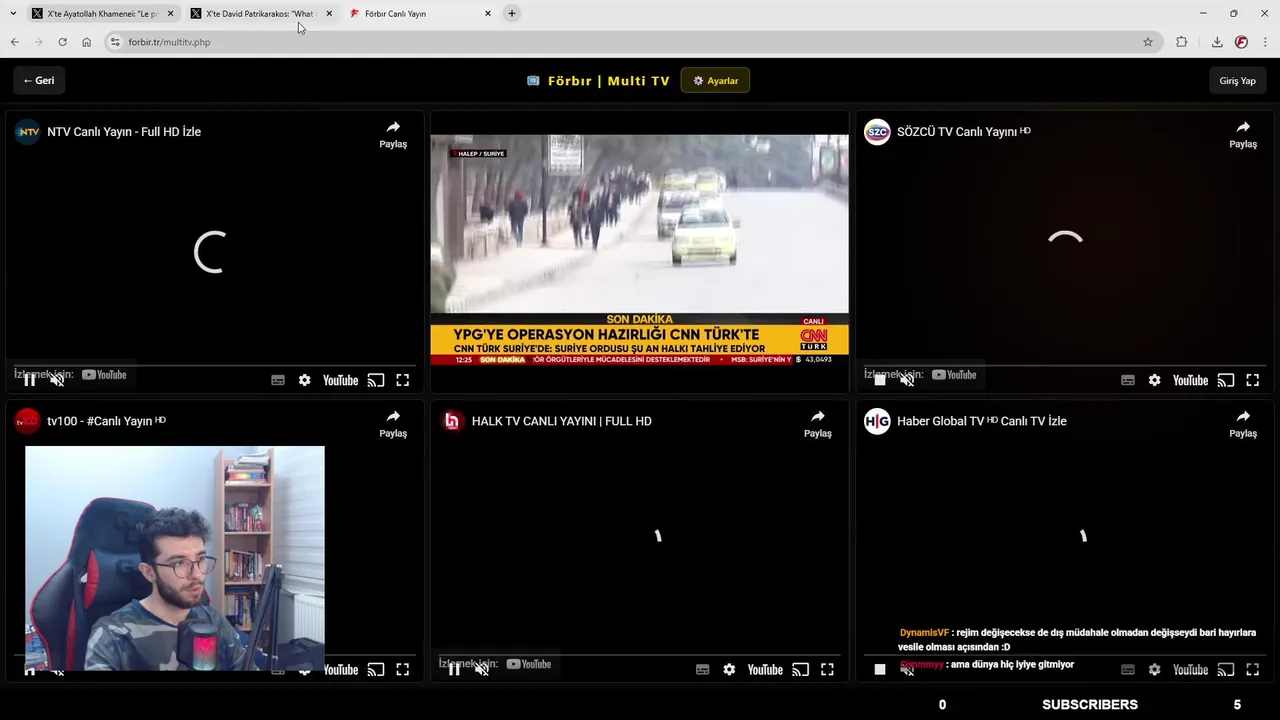The image size is (1280, 720).
Task: Open the 'HALK TV CANLI YAYINI | FULL HD' title
Action: tap(562, 421)
